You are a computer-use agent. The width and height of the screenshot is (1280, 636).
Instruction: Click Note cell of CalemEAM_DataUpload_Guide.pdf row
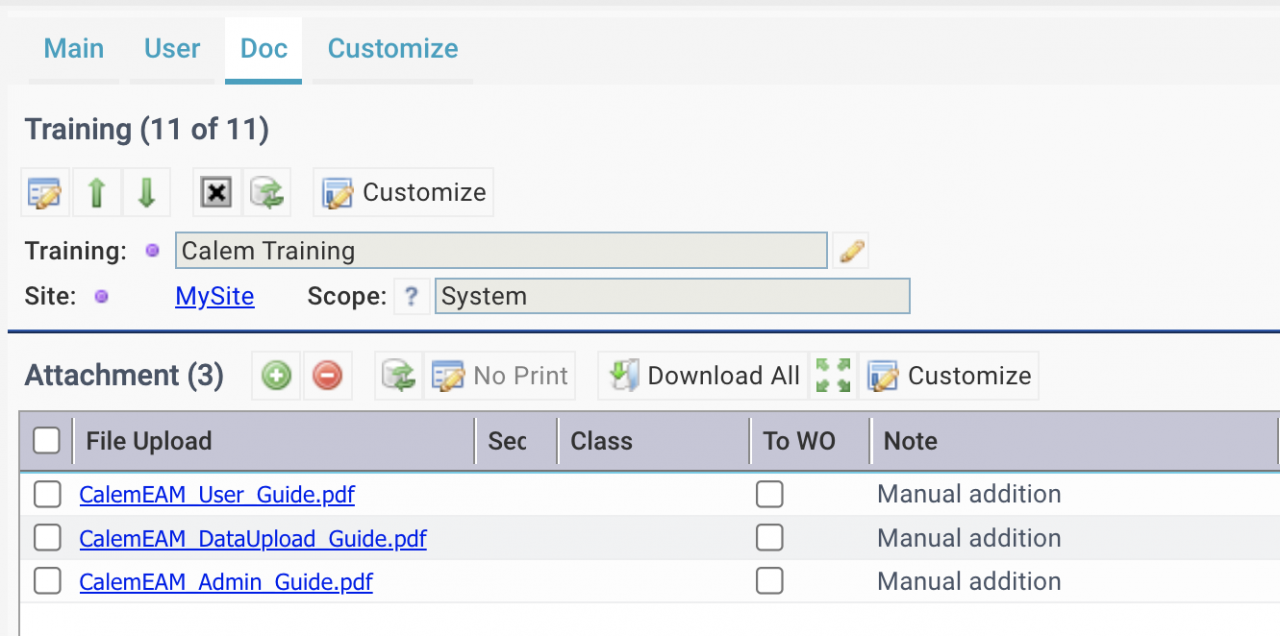click(x=1074, y=538)
